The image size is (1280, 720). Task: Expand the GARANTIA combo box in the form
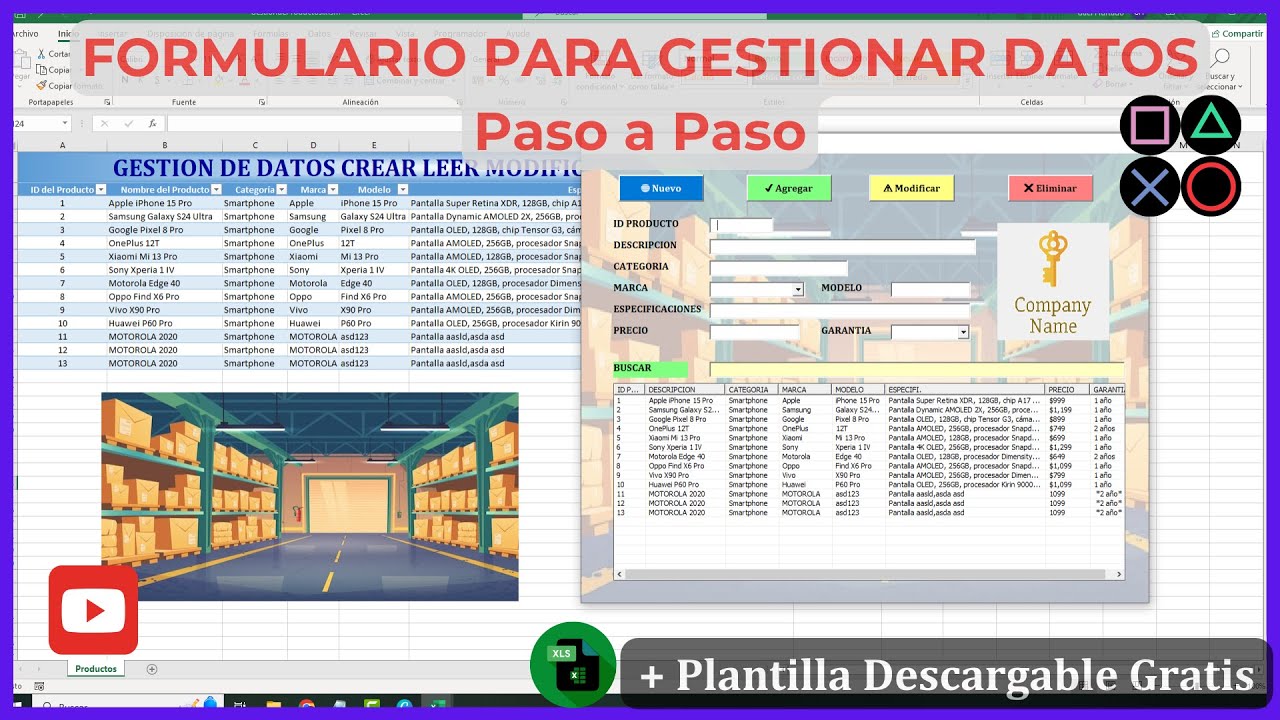(963, 332)
